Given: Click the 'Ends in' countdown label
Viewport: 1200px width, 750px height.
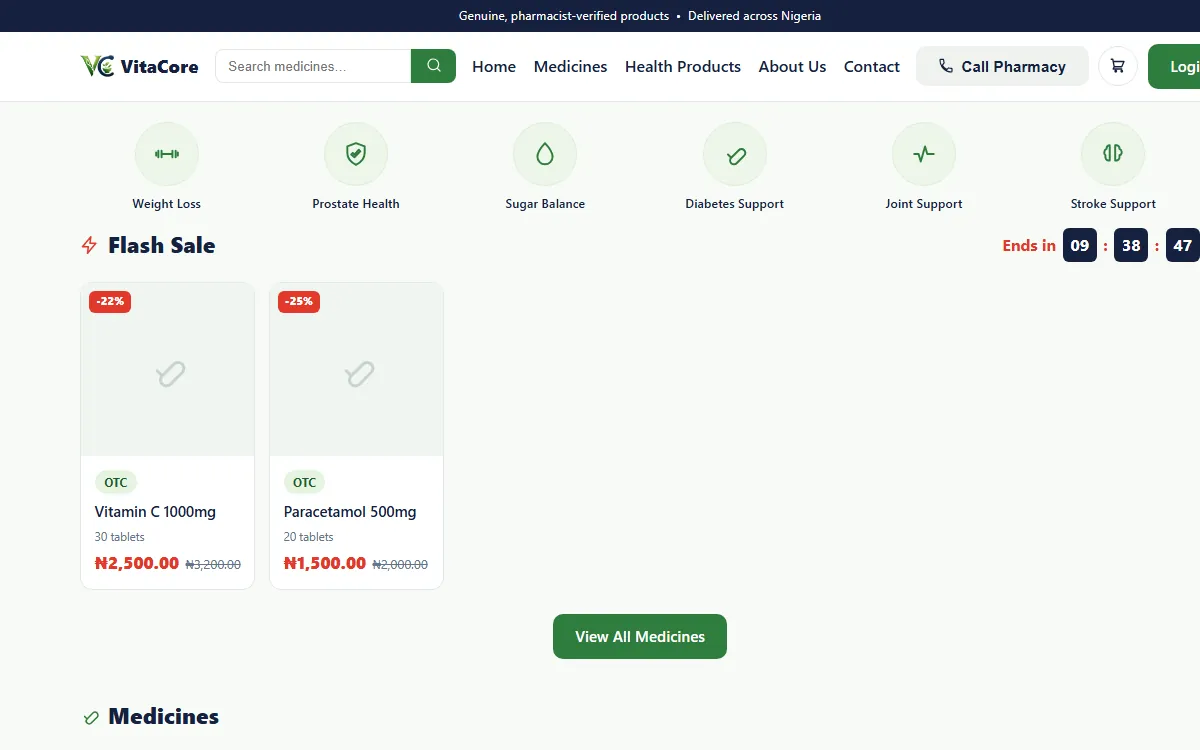Looking at the screenshot, I should pos(1029,246).
